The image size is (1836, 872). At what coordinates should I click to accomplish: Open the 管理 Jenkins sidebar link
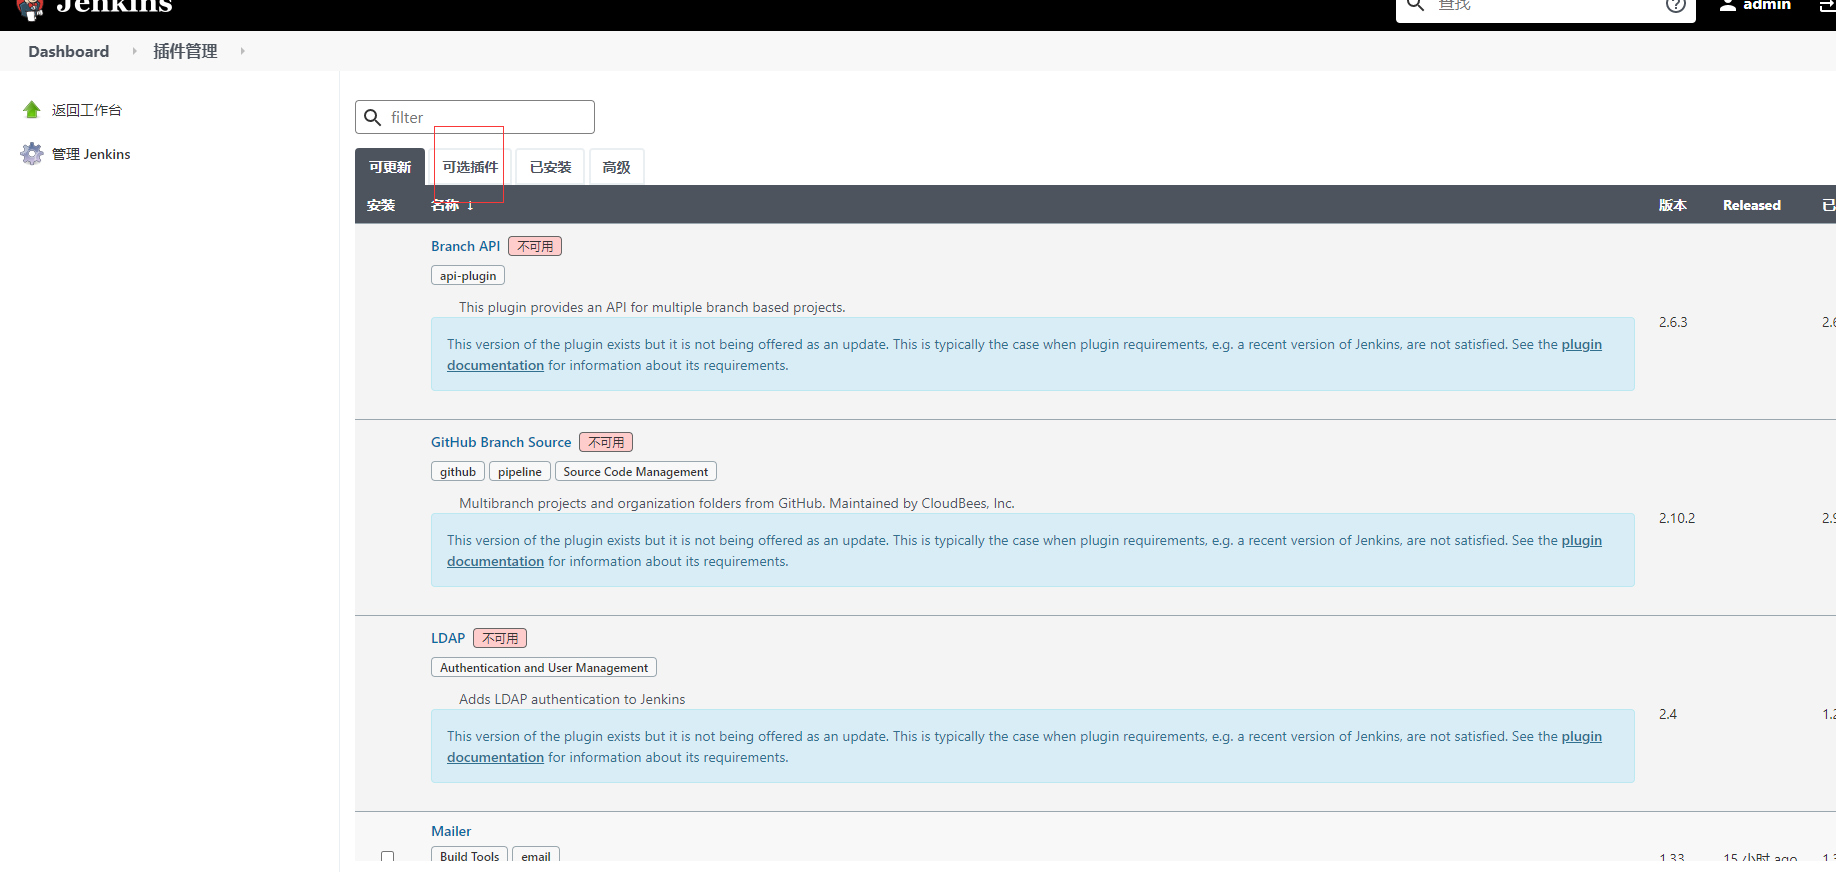(91, 154)
